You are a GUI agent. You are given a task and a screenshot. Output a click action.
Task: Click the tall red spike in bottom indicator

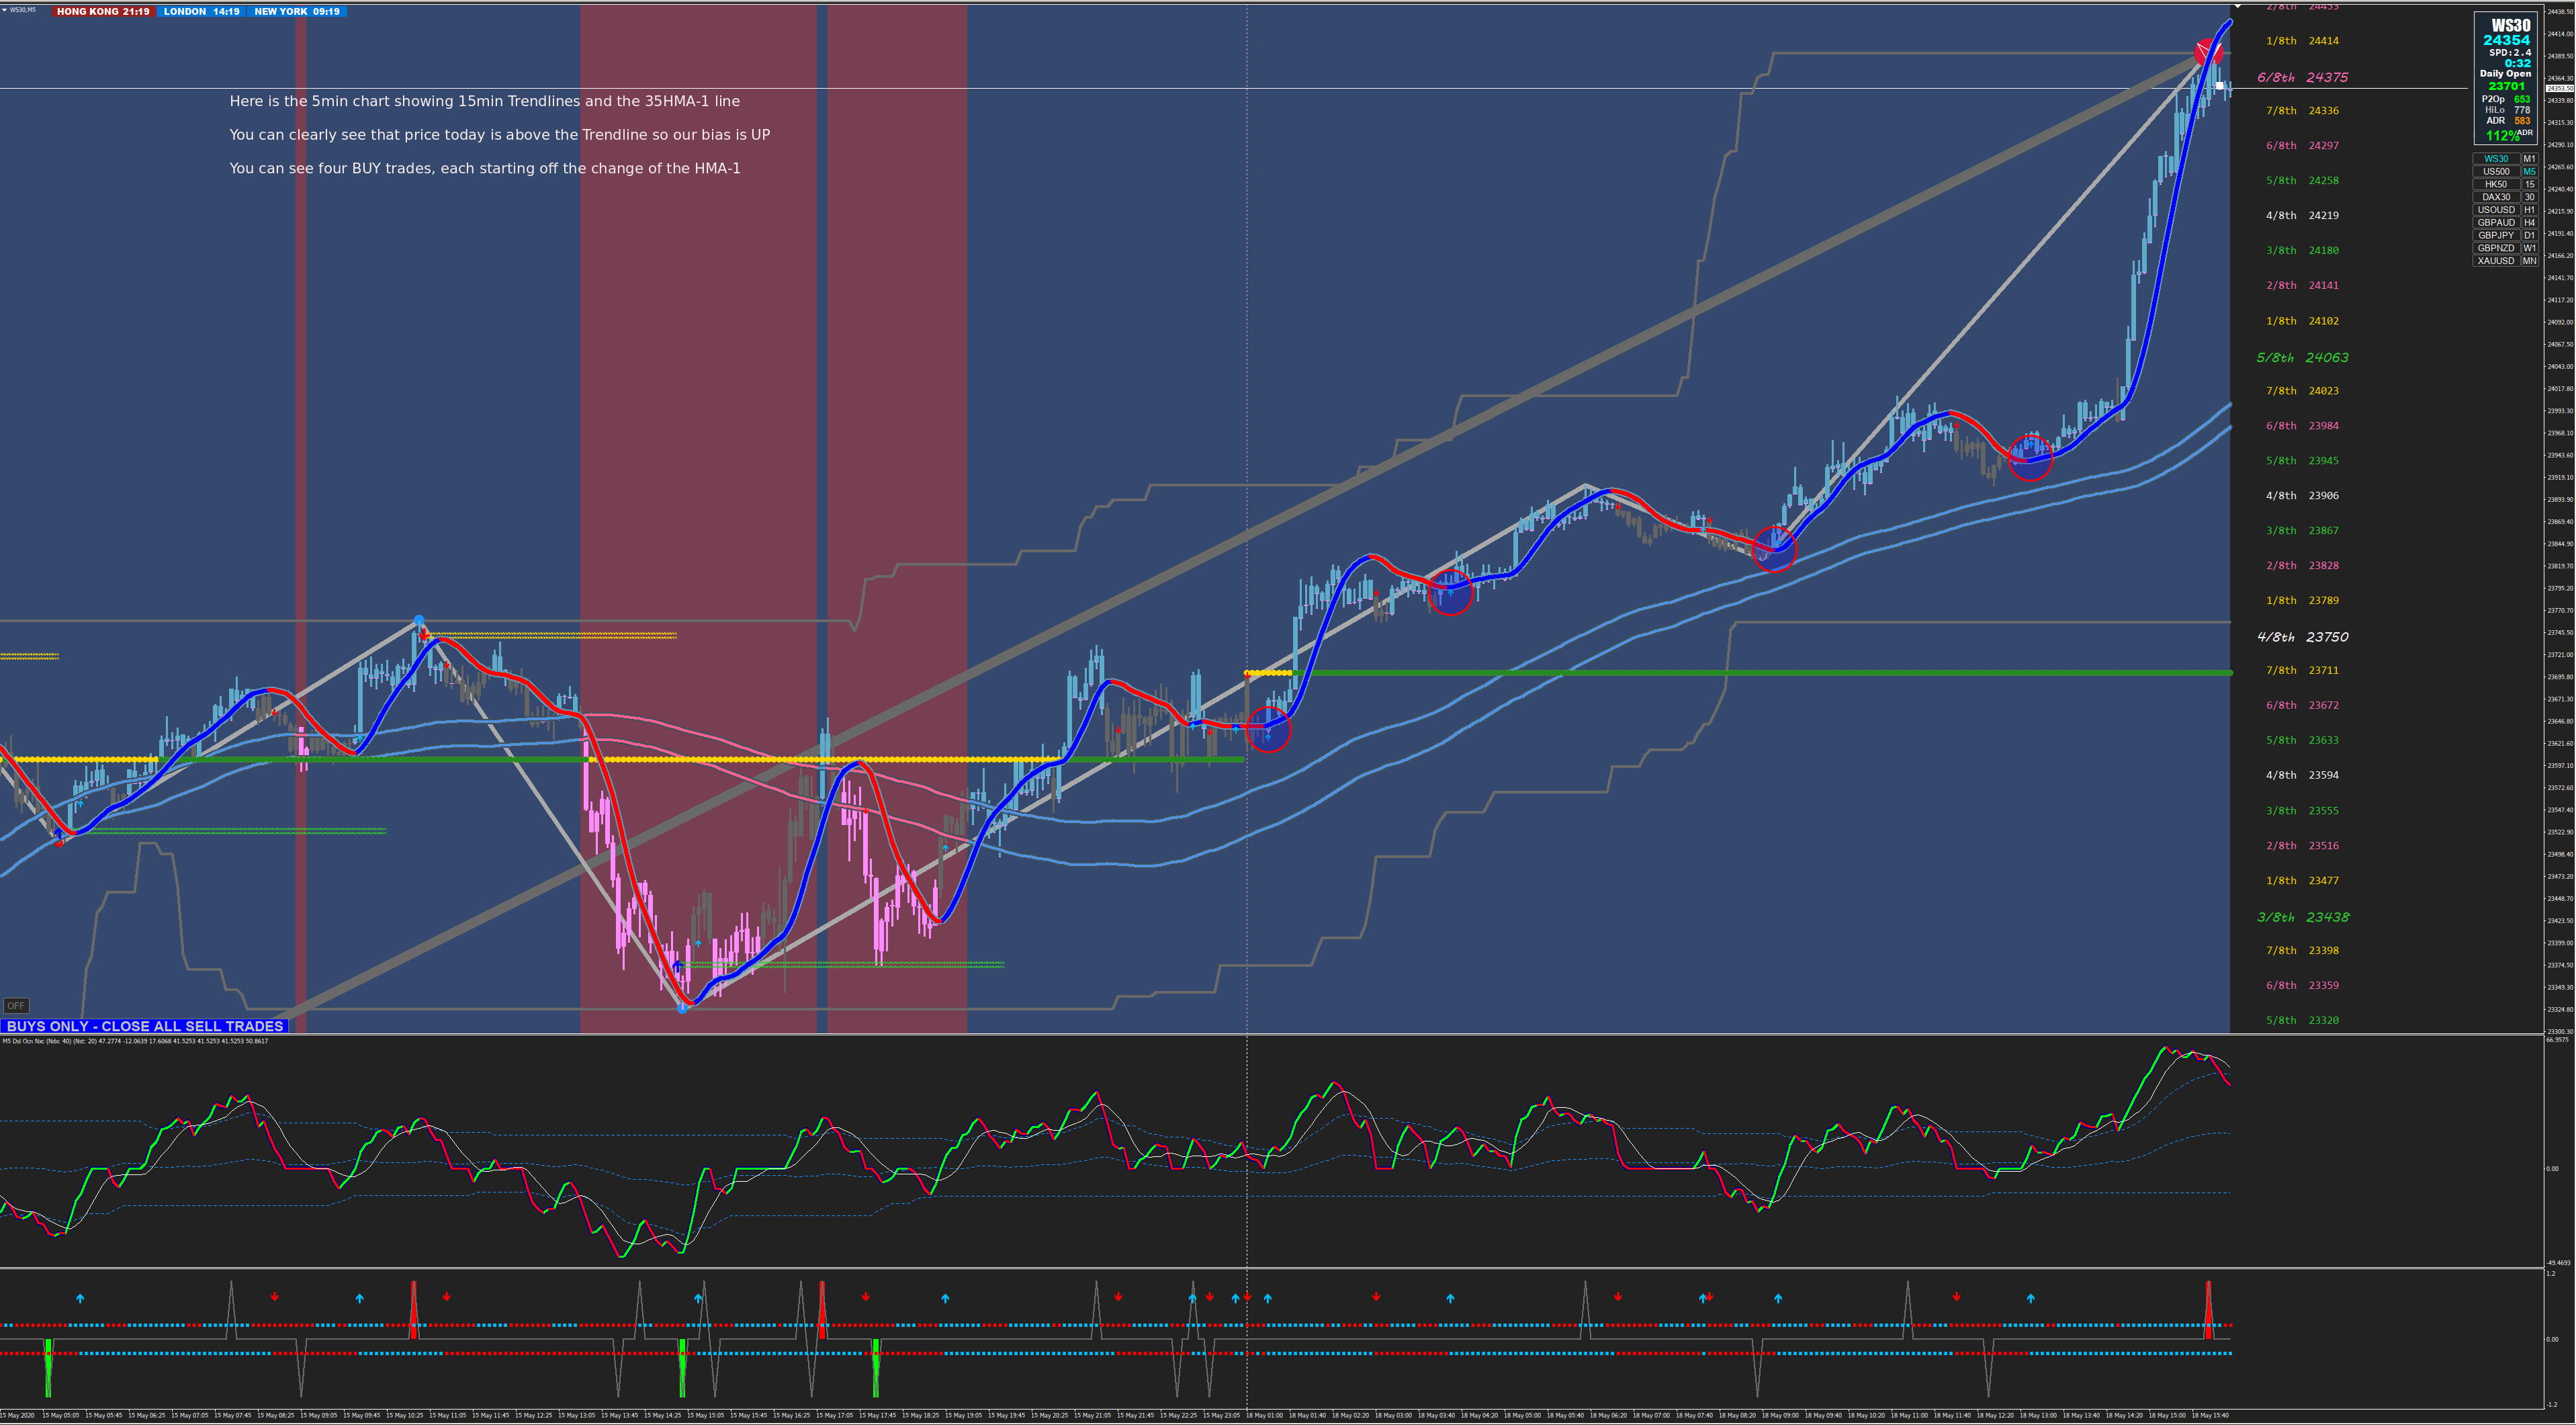click(x=2208, y=1310)
